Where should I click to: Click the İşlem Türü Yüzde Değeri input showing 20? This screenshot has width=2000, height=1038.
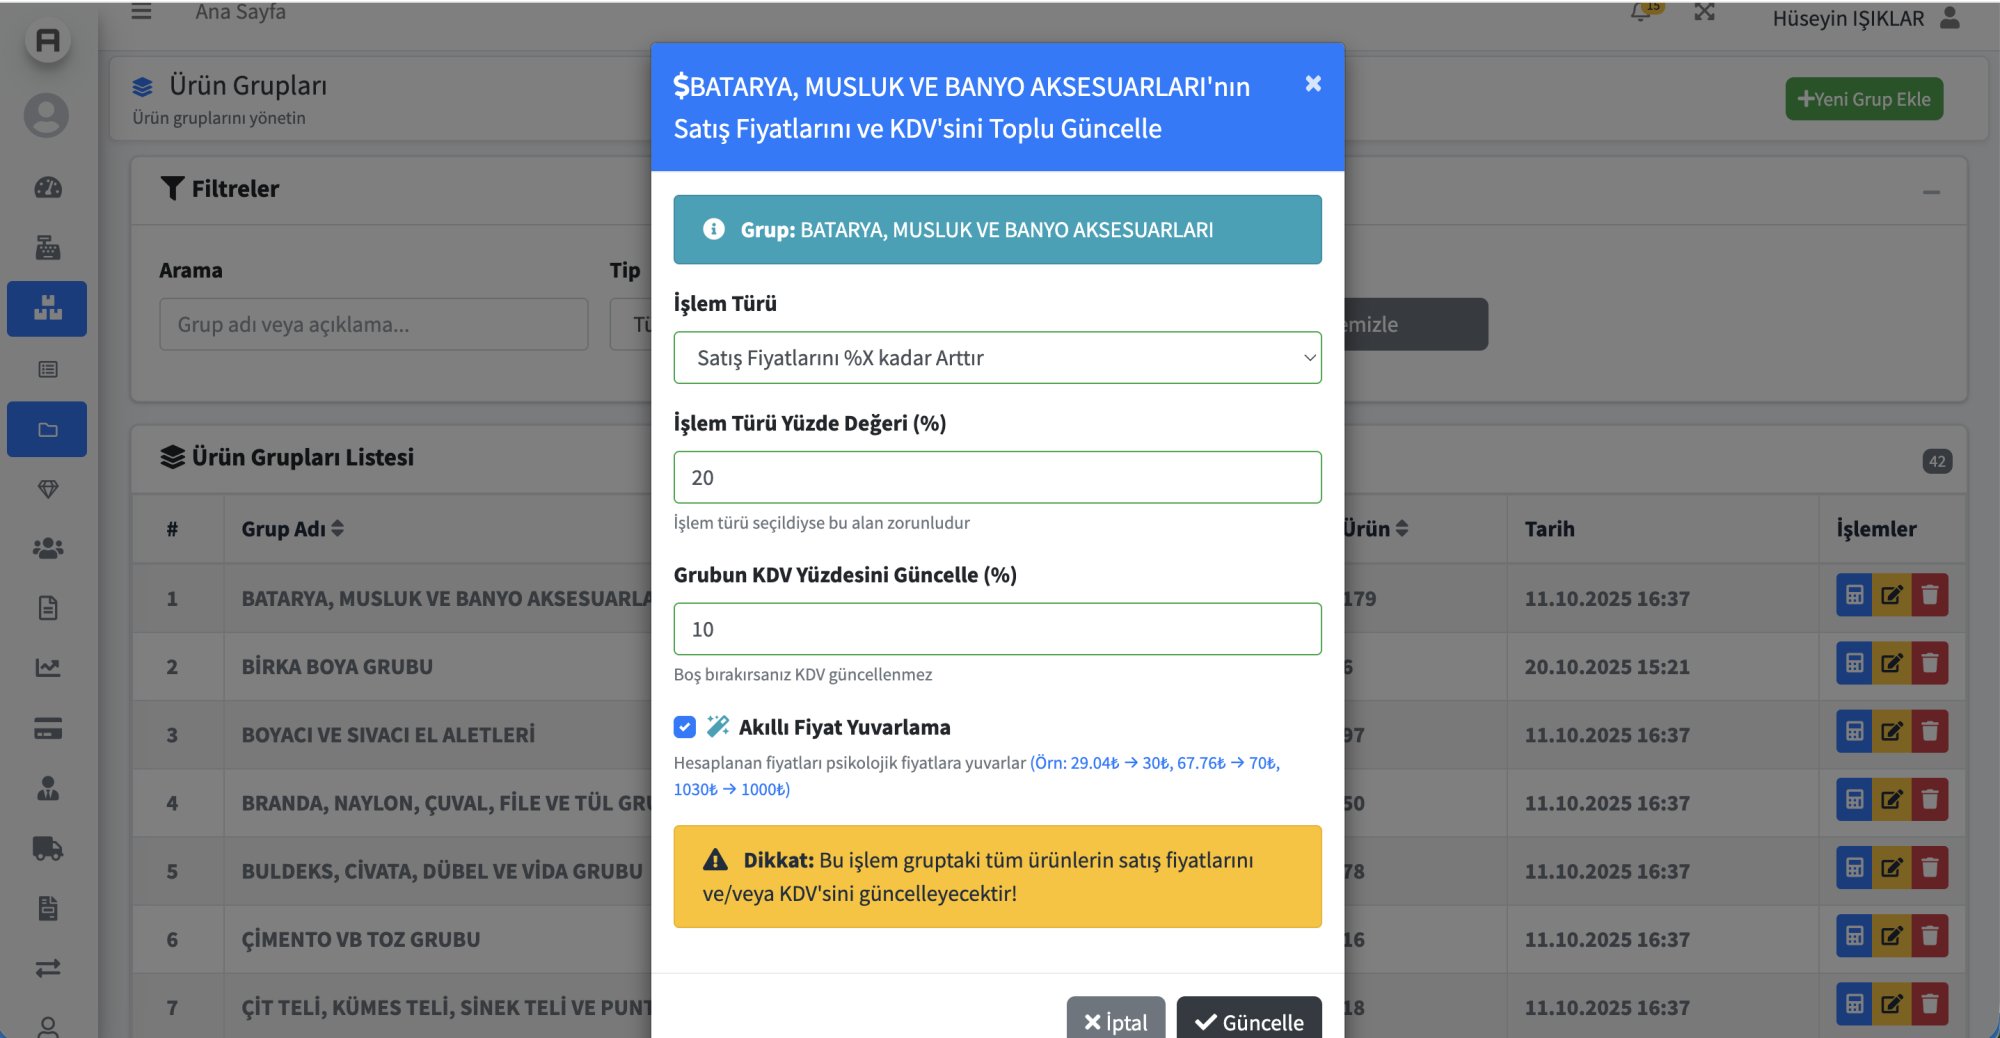point(996,477)
